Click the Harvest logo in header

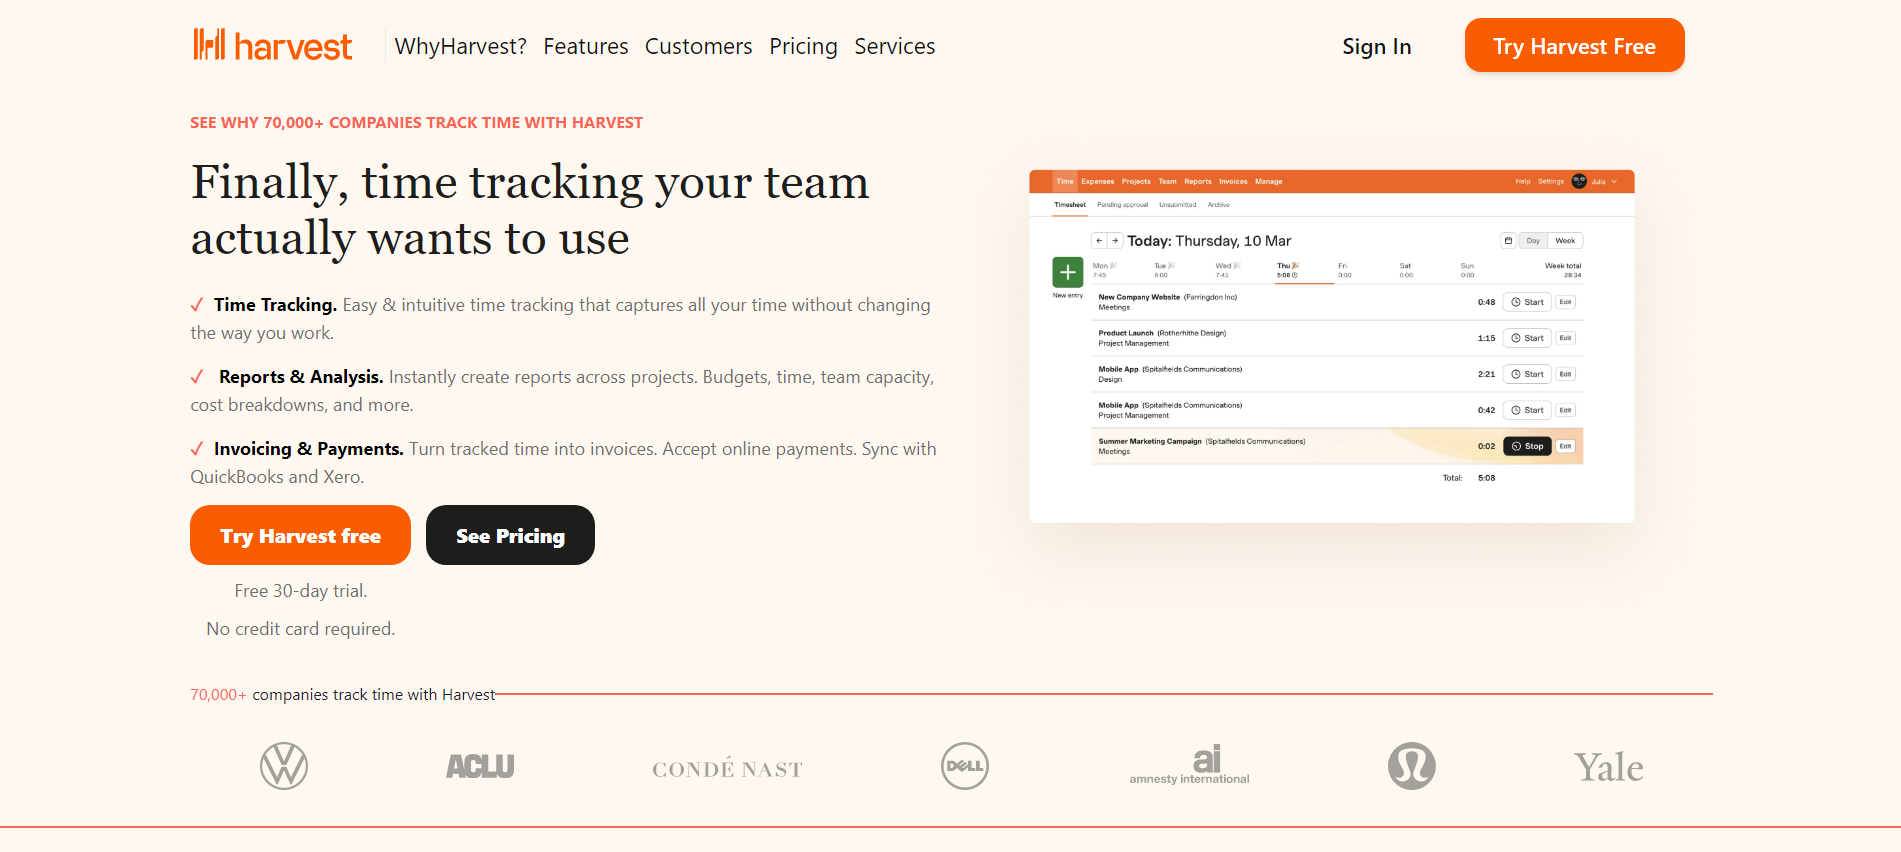pyautogui.click(x=272, y=46)
